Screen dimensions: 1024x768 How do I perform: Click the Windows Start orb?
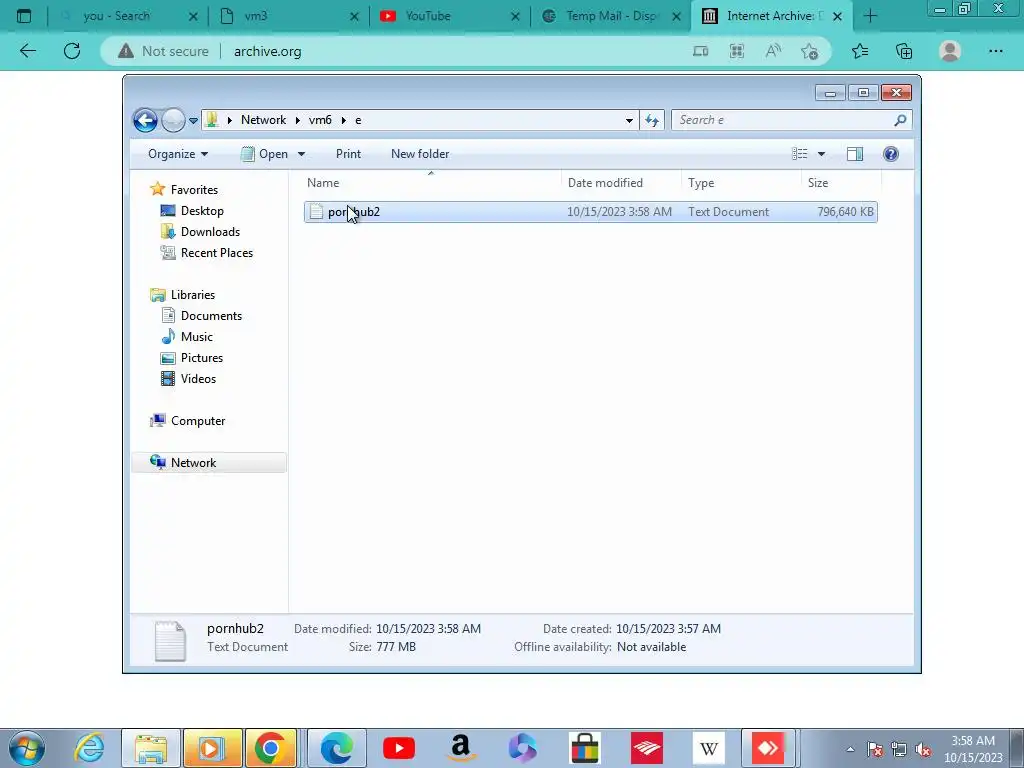(26, 748)
